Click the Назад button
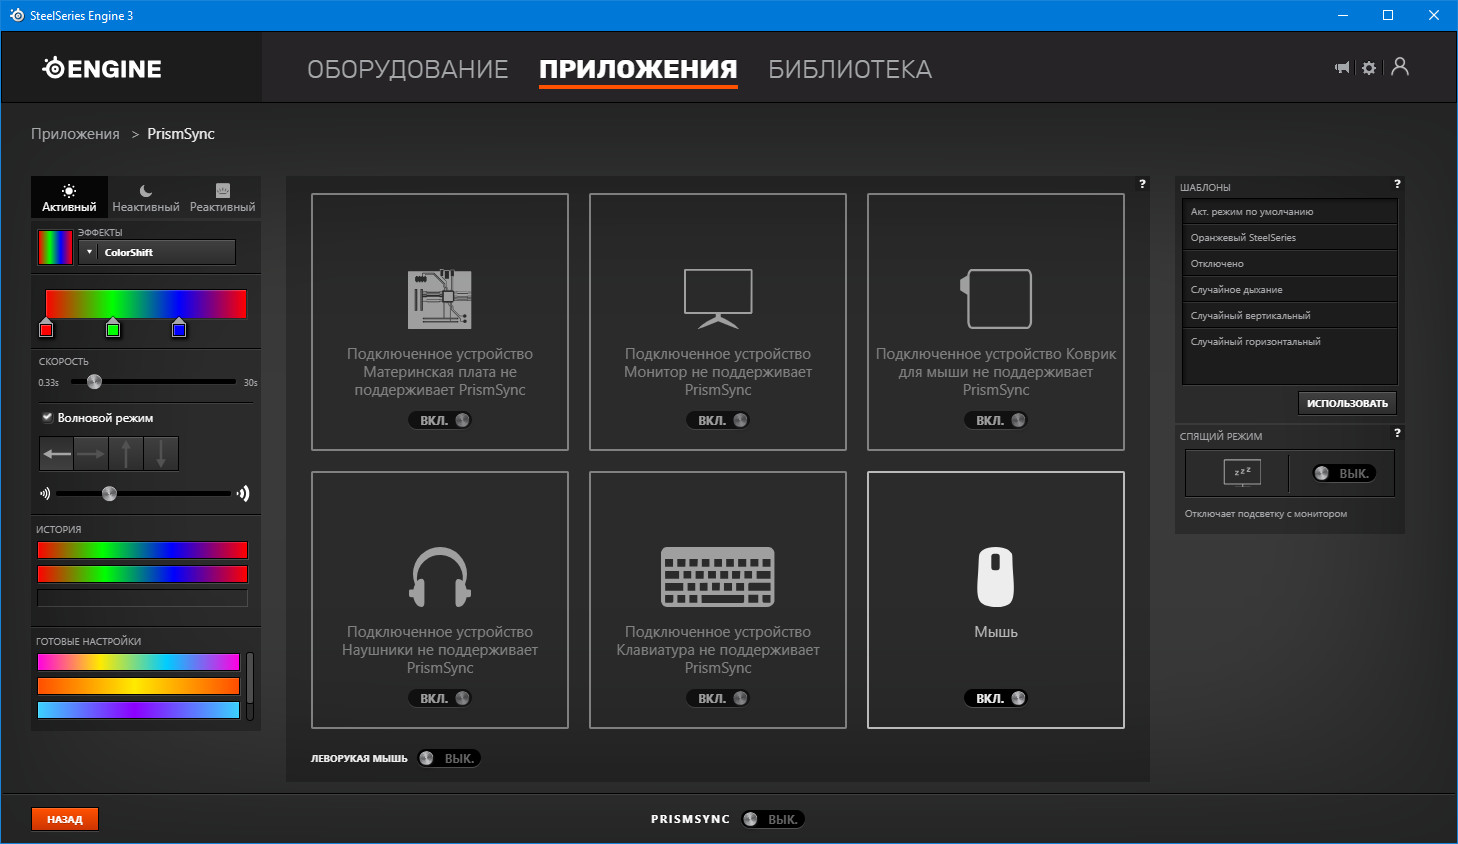 click(65, 819)
